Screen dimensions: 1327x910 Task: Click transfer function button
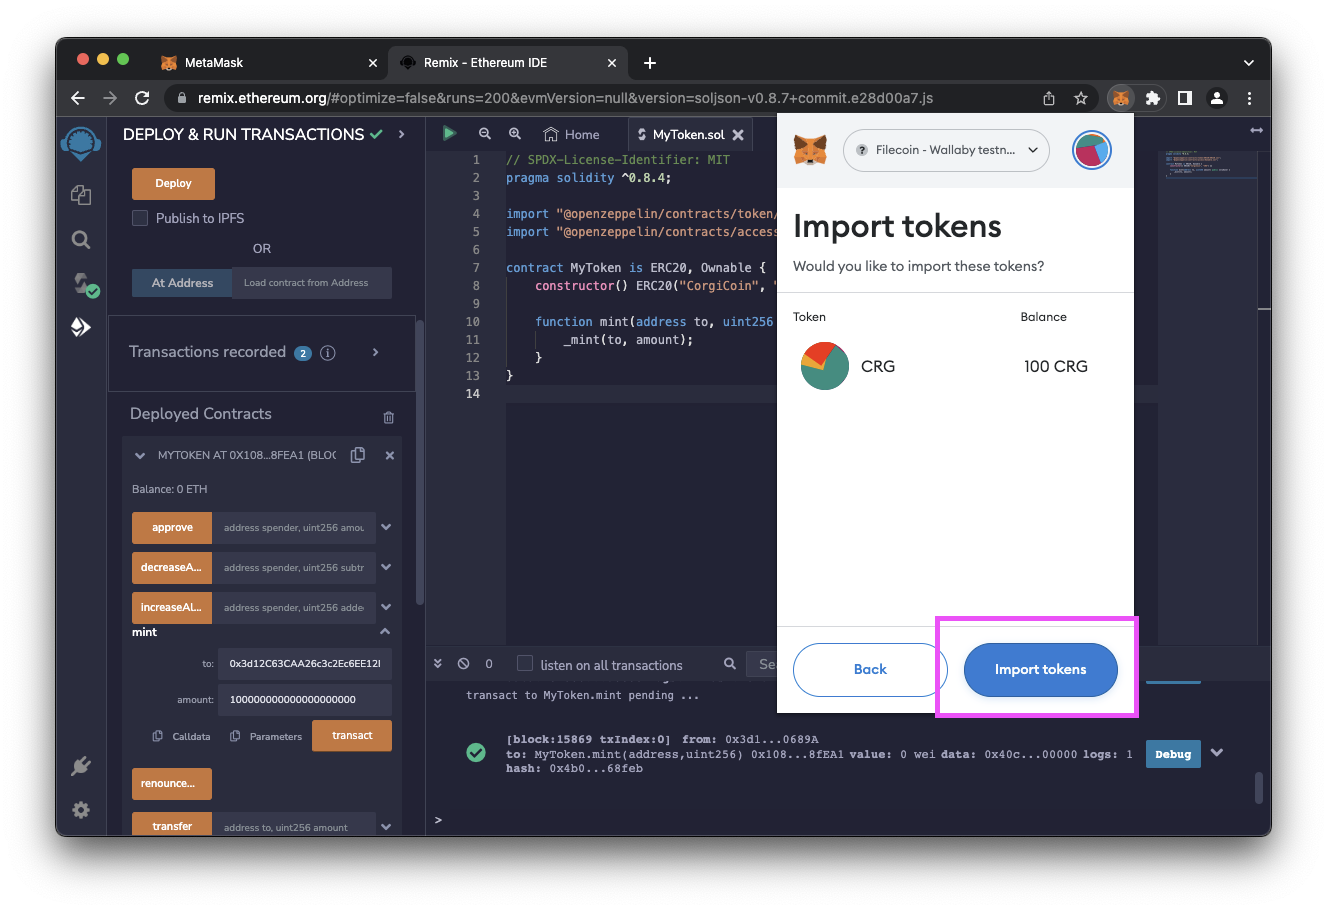tap(172, 825)
